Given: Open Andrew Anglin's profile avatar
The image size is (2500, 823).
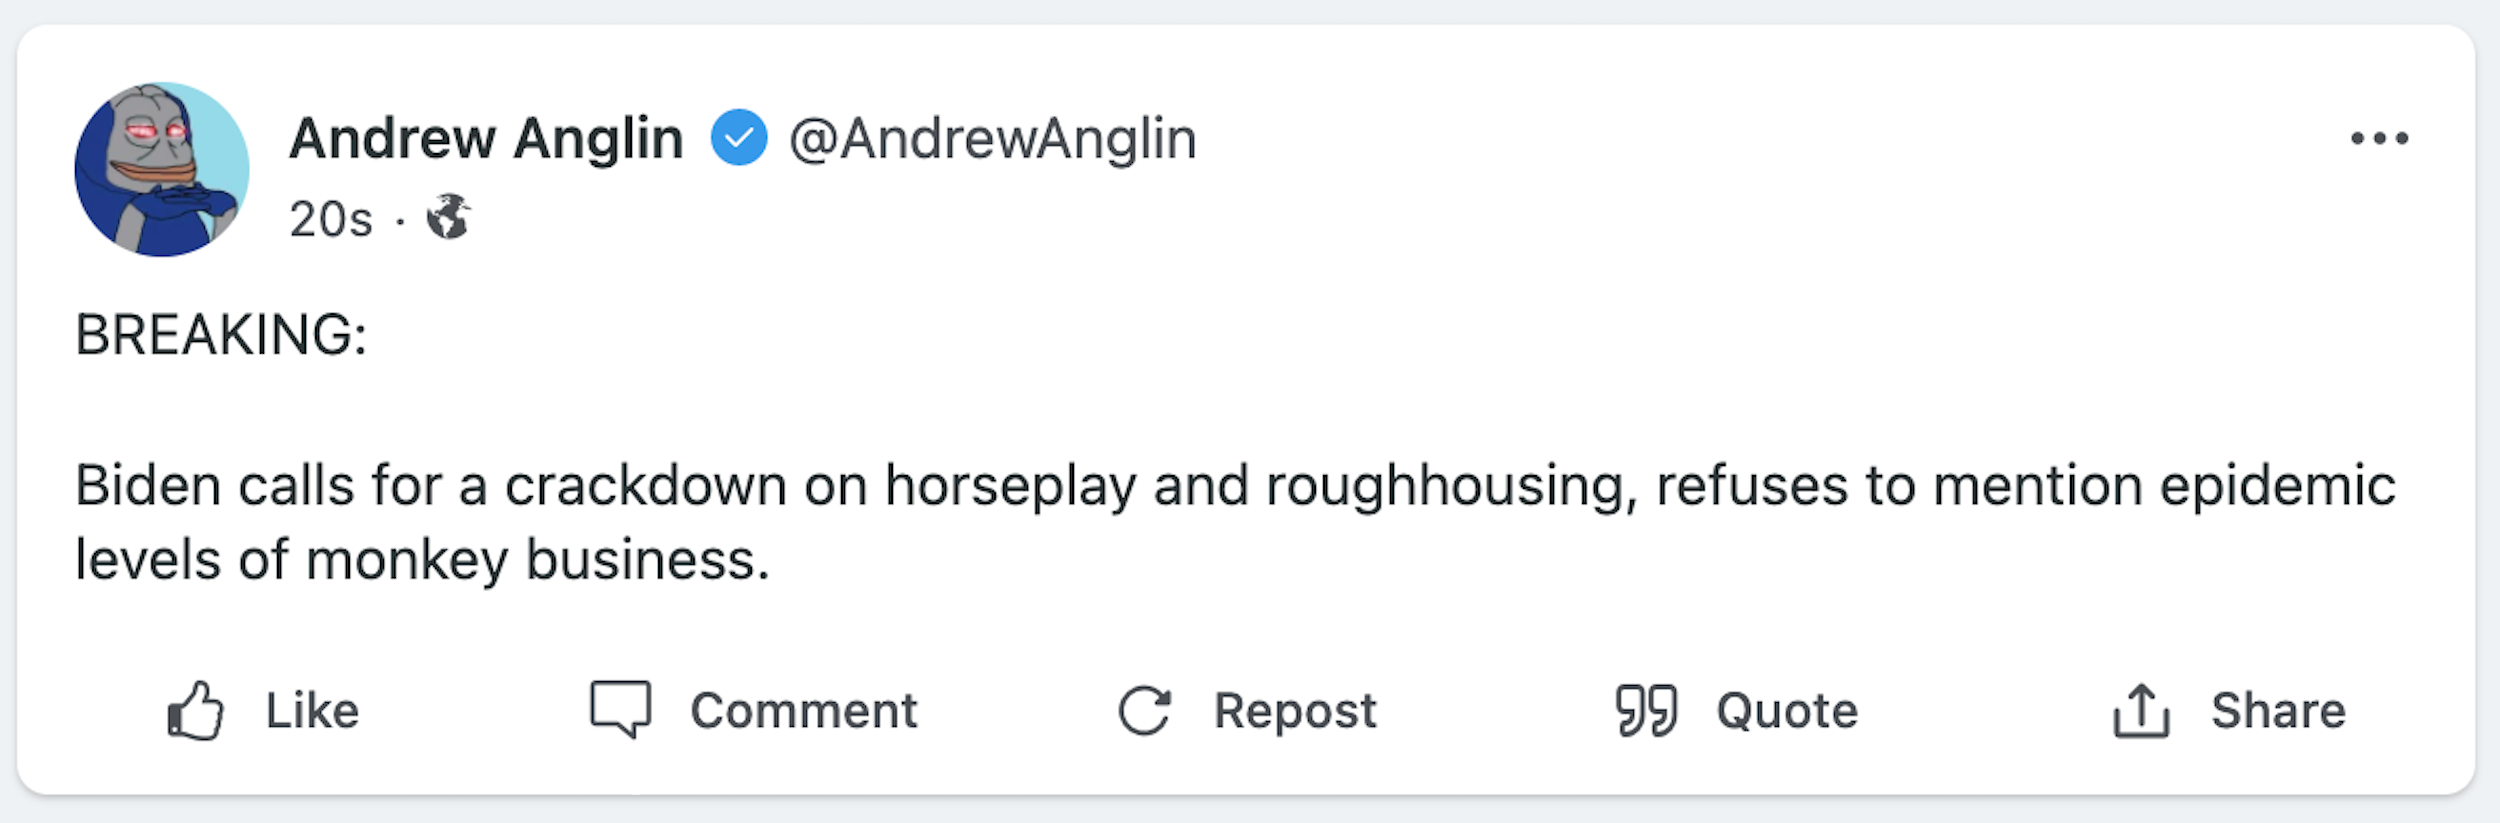Looking at the screenshot, I should (x=162, y=169).
